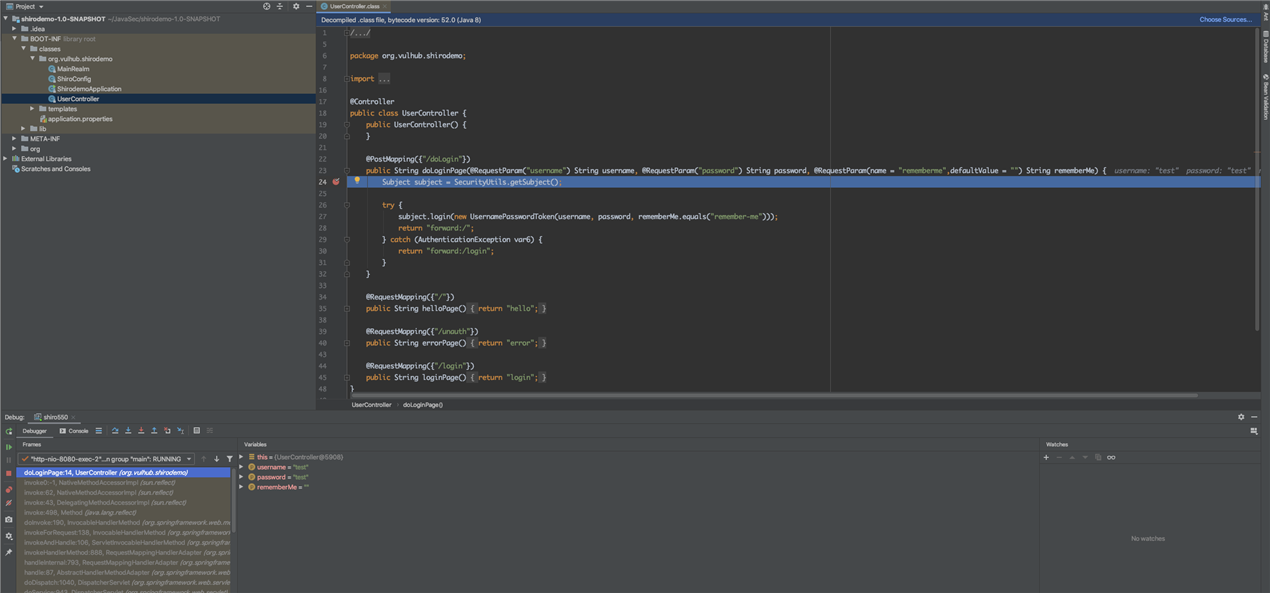Expand the rememberMe variable
Image resolution: width=1270 pixels, height=593 pixels.
[241, 487]
